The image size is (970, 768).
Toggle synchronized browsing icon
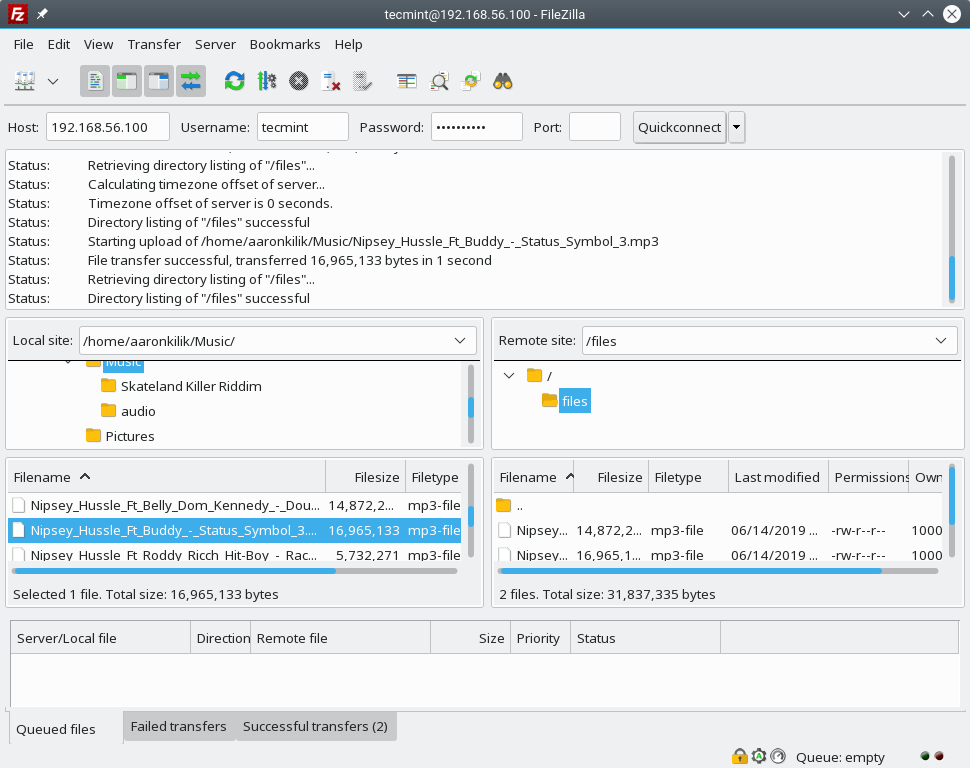[470, 81]
